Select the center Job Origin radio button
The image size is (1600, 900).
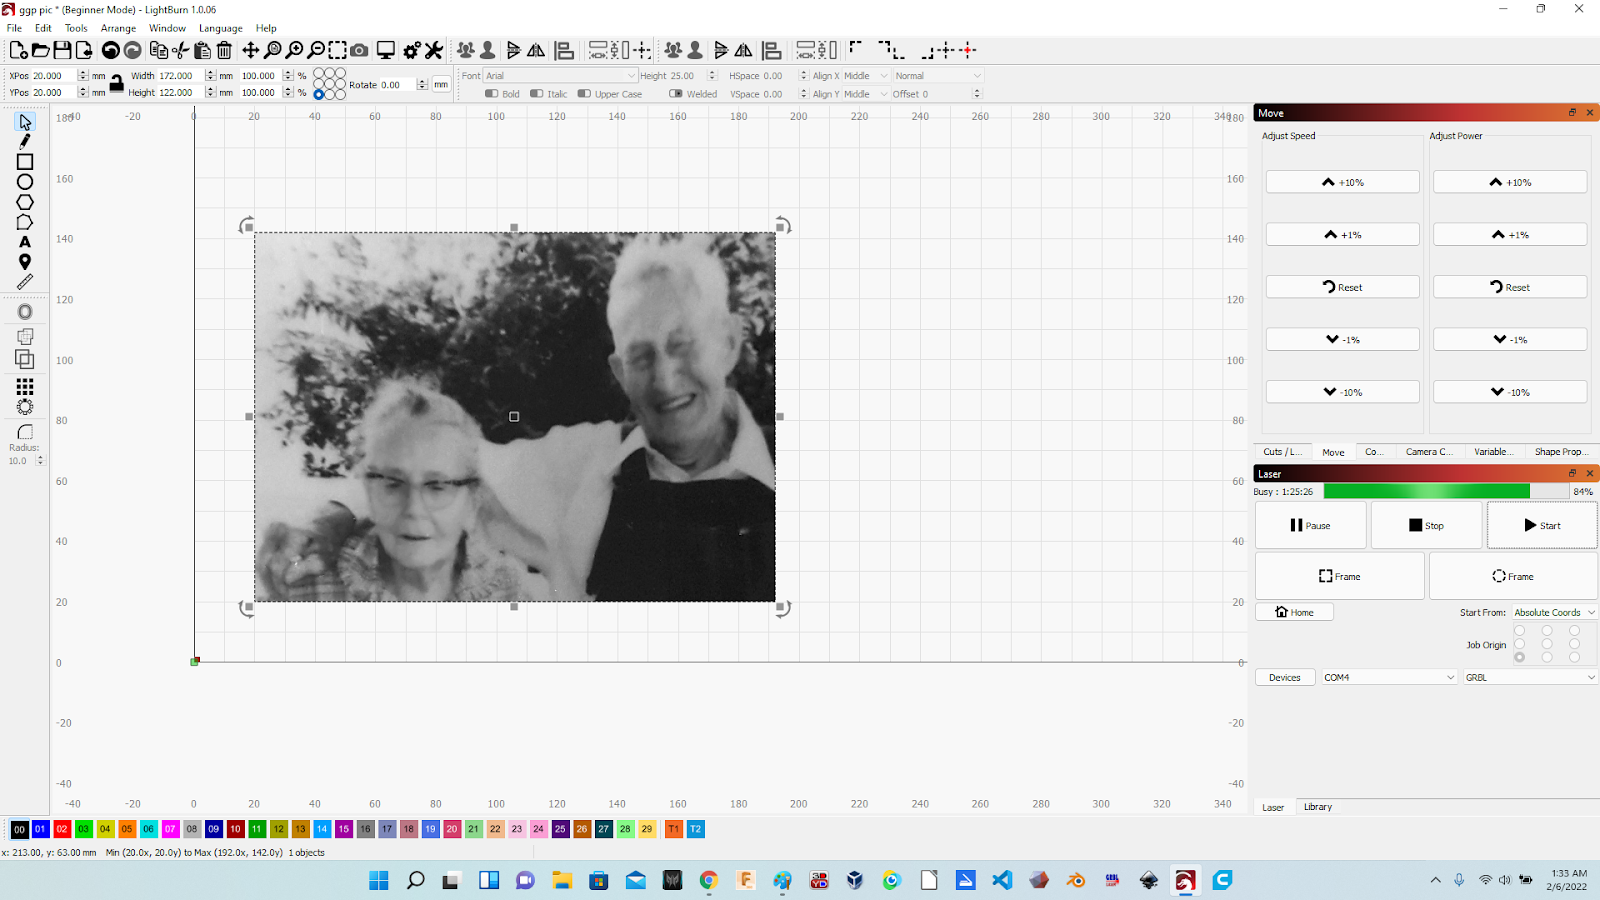point(1547,644)
